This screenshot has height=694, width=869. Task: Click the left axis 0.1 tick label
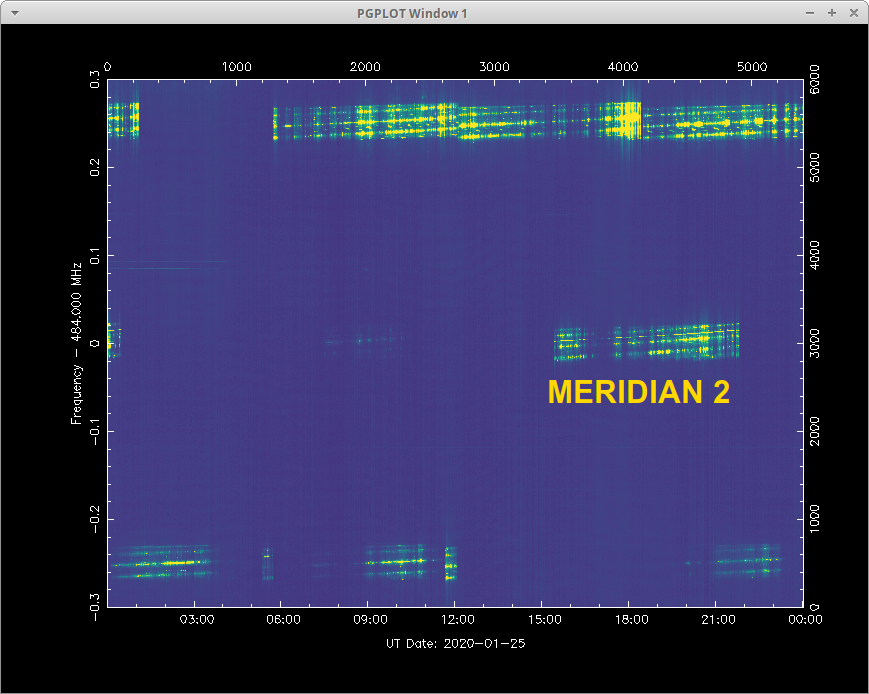pyautogui.click(x=94, y=256)
